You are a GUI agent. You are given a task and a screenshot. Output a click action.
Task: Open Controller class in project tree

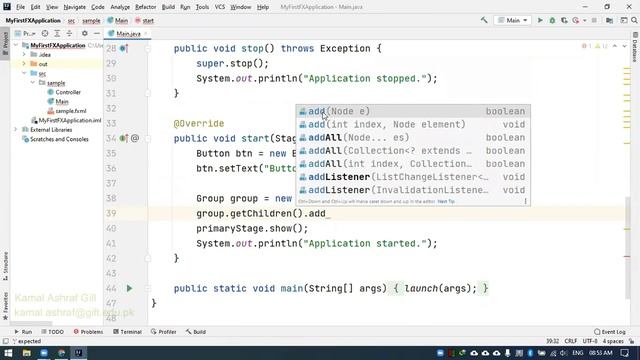coord(64,92)
